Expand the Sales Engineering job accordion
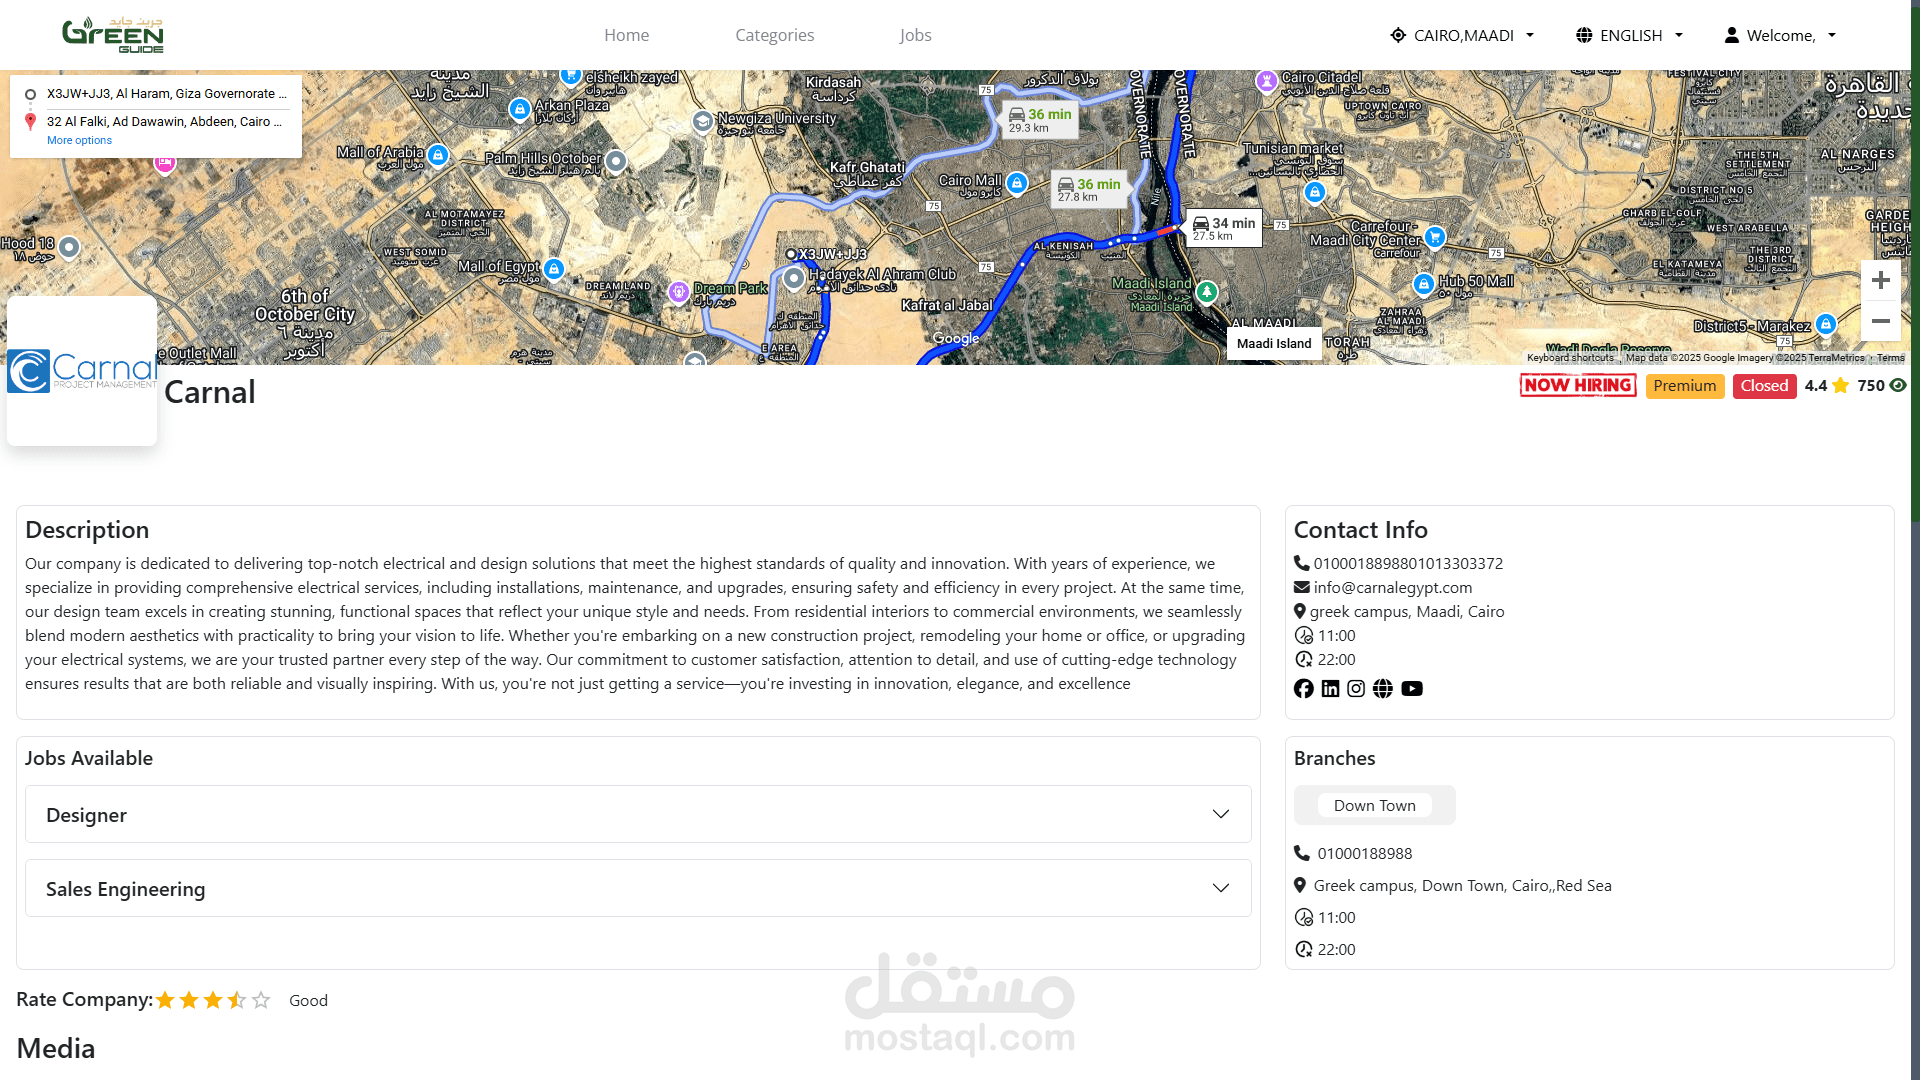The width and height of the screenshot is (1920, 1080). (x=638, y=888)
